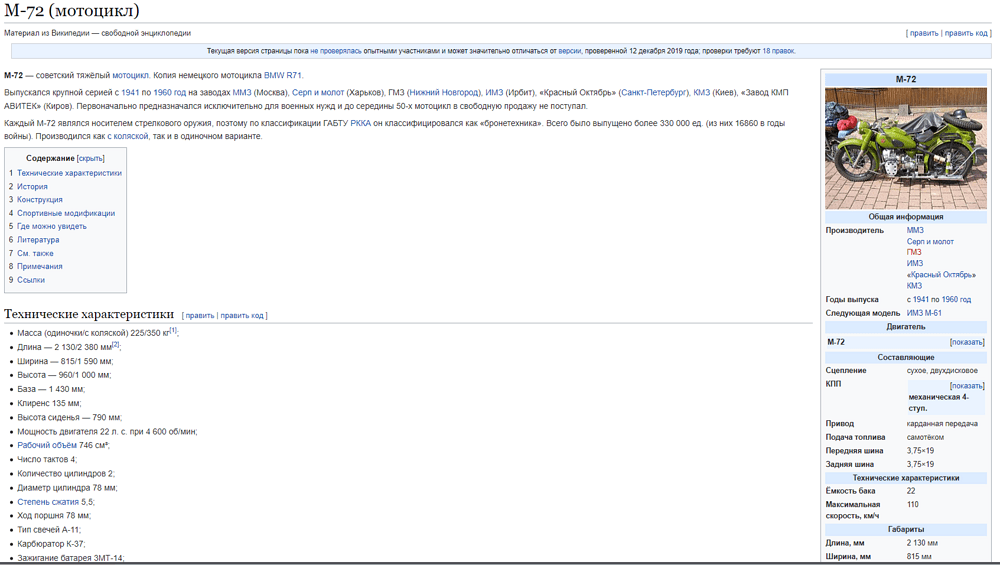Open 'ИМЗ' manufacturer link in the infobox
The height and width of the screenshot is (565, 1000).
pyautogui.click(x=915, y=263)
